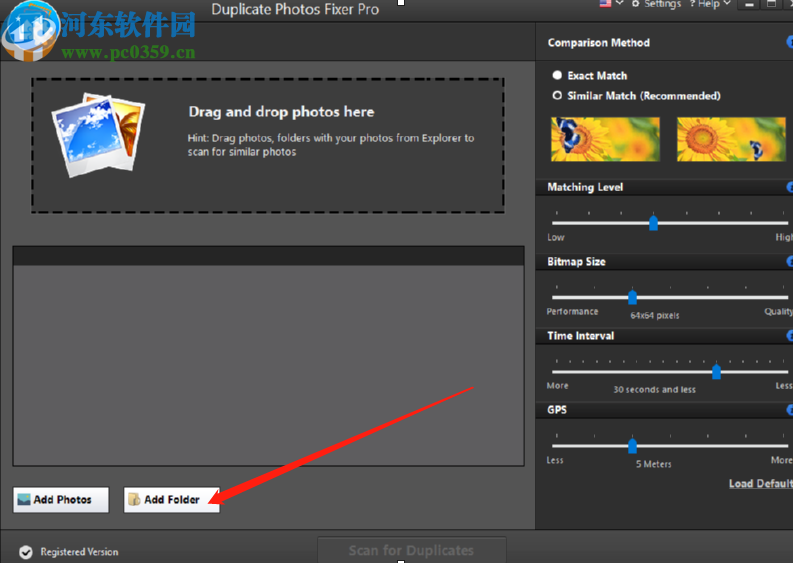Click the Matching Level slider handle

(x=653, y=223)
